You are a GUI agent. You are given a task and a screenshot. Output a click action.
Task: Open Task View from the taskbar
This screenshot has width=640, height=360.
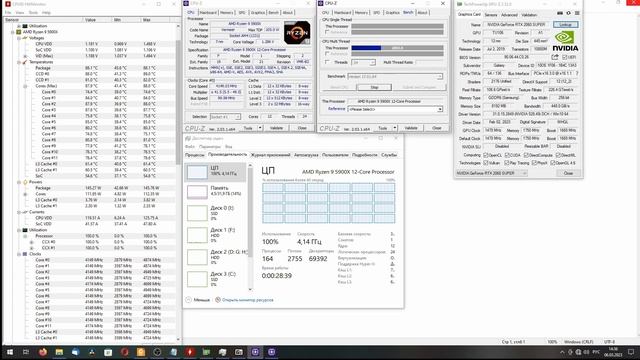(x=26, y=352)
